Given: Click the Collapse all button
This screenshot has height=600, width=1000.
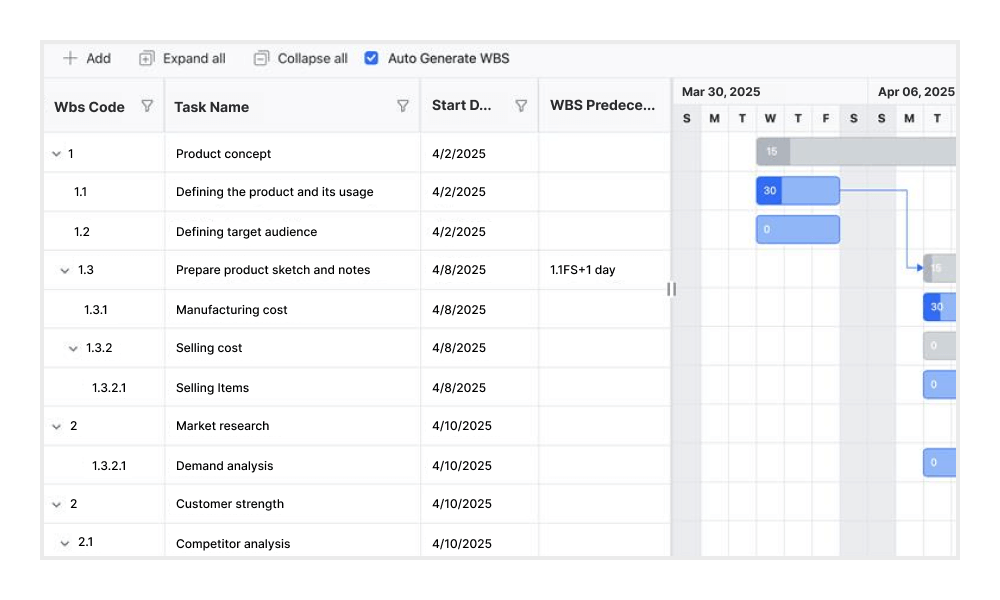Looking at the screenshot, I should click(x=299, y=58).
